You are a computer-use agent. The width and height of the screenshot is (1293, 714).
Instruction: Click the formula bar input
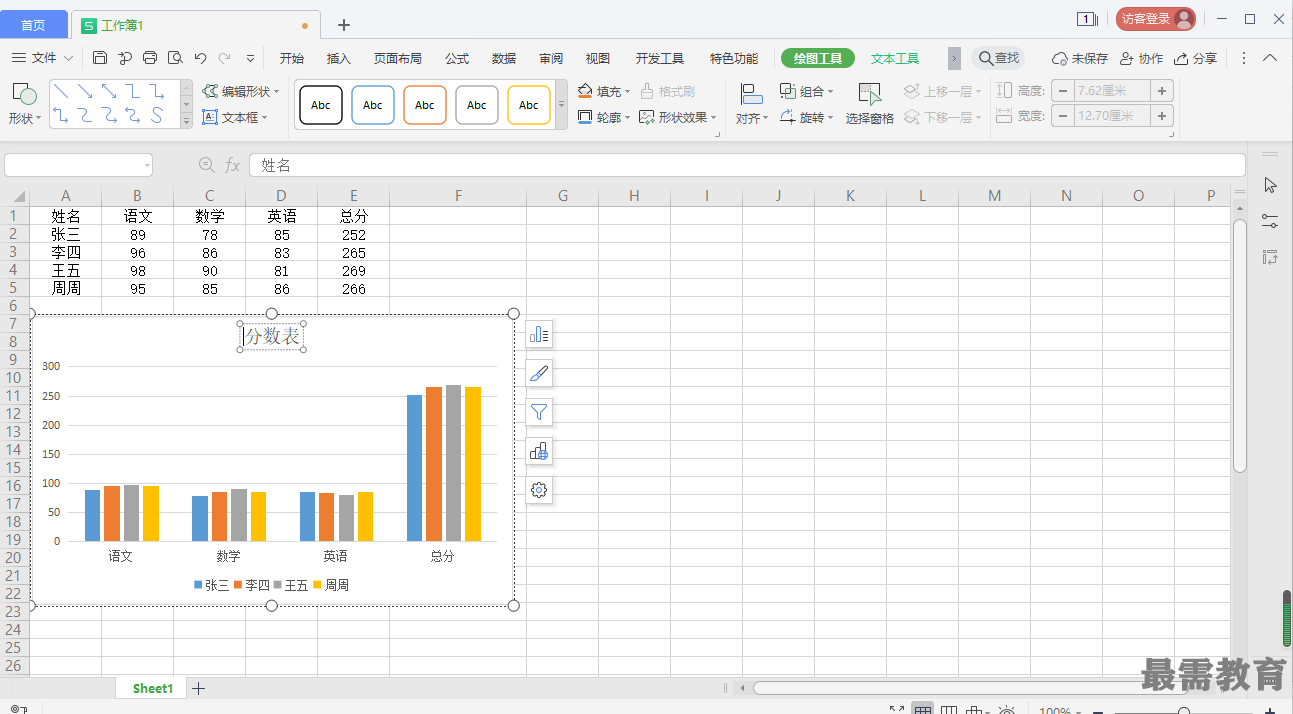(747, 165)
